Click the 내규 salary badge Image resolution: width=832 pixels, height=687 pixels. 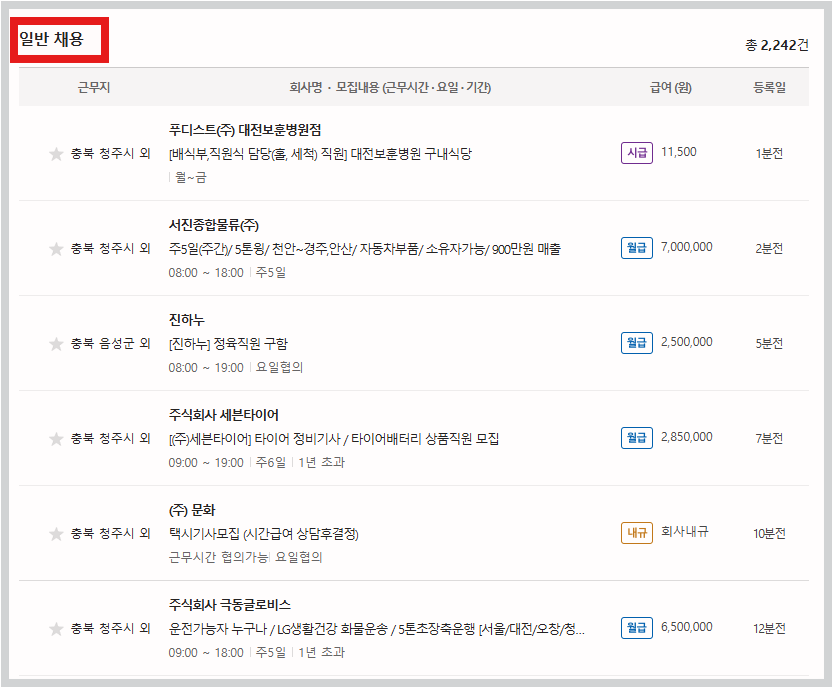click(x=637, y=533)
